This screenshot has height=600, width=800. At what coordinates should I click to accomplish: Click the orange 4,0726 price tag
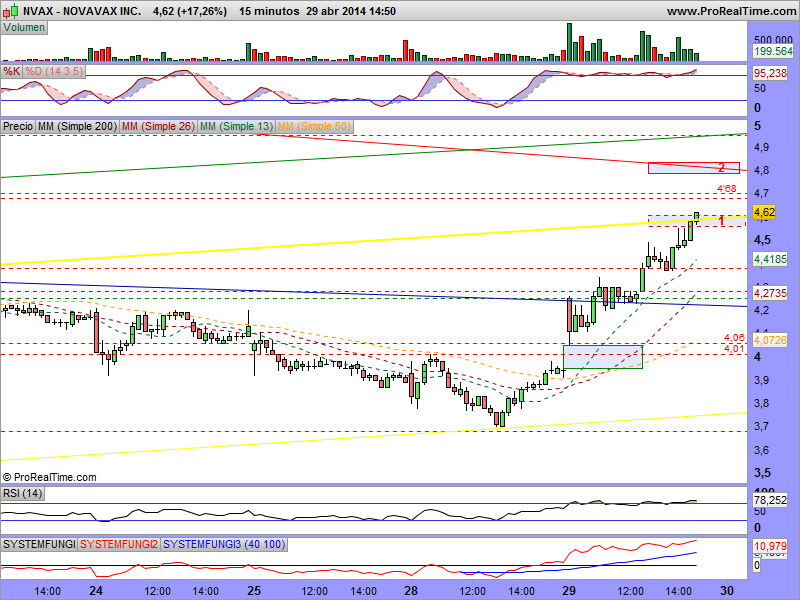point(770,342)
